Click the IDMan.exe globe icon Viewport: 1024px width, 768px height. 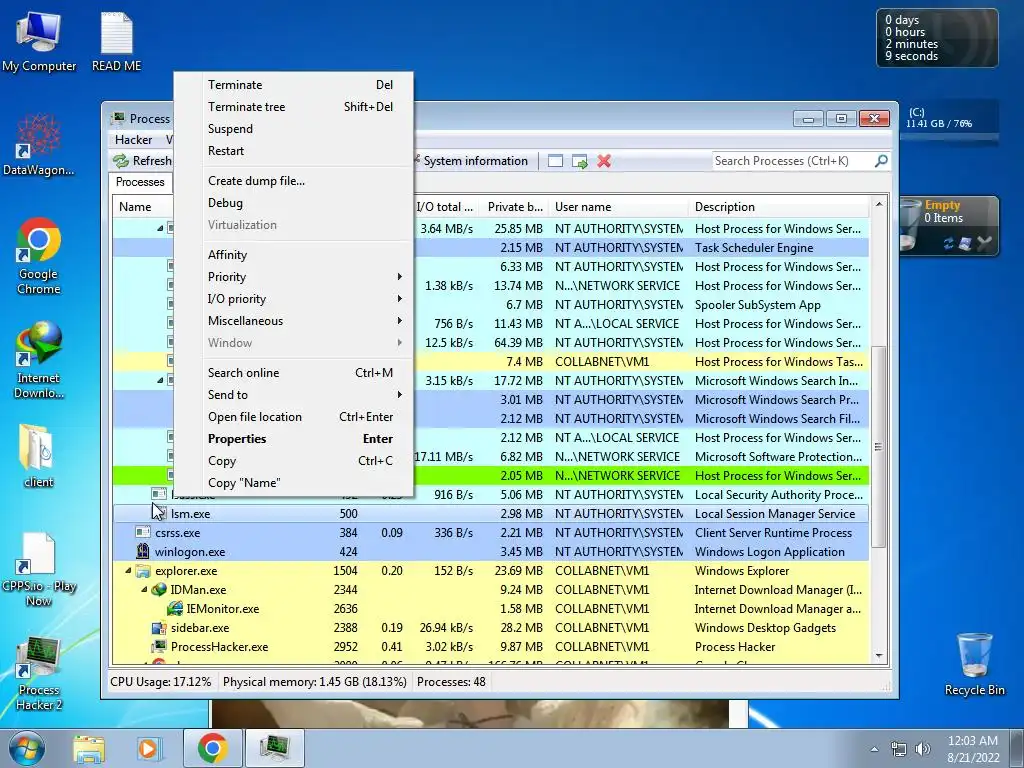click(x=159, y=590)
